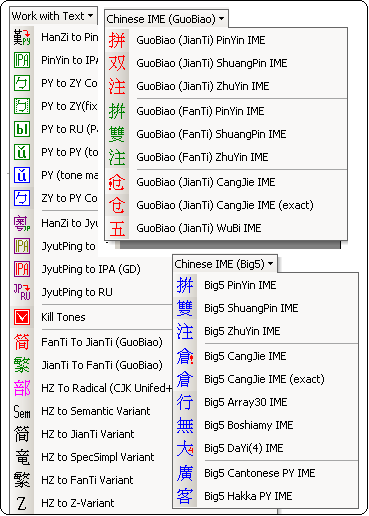The image size is (369, 516).
Task: Click the red Kill Tones icon
Action: point(22,317)
